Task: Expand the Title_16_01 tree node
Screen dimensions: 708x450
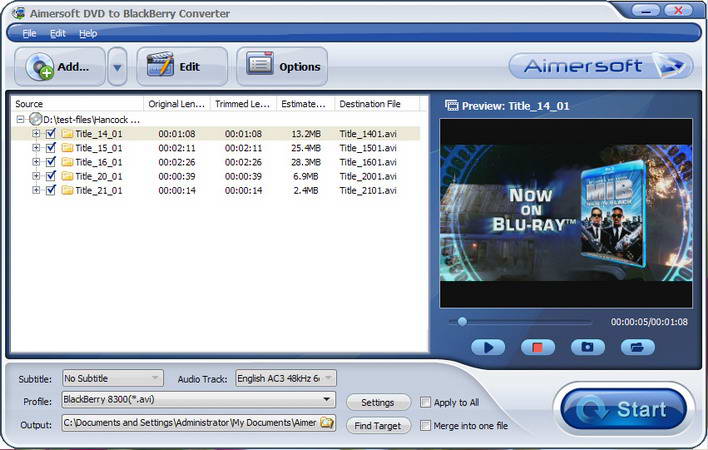Action: click(36, 162)
